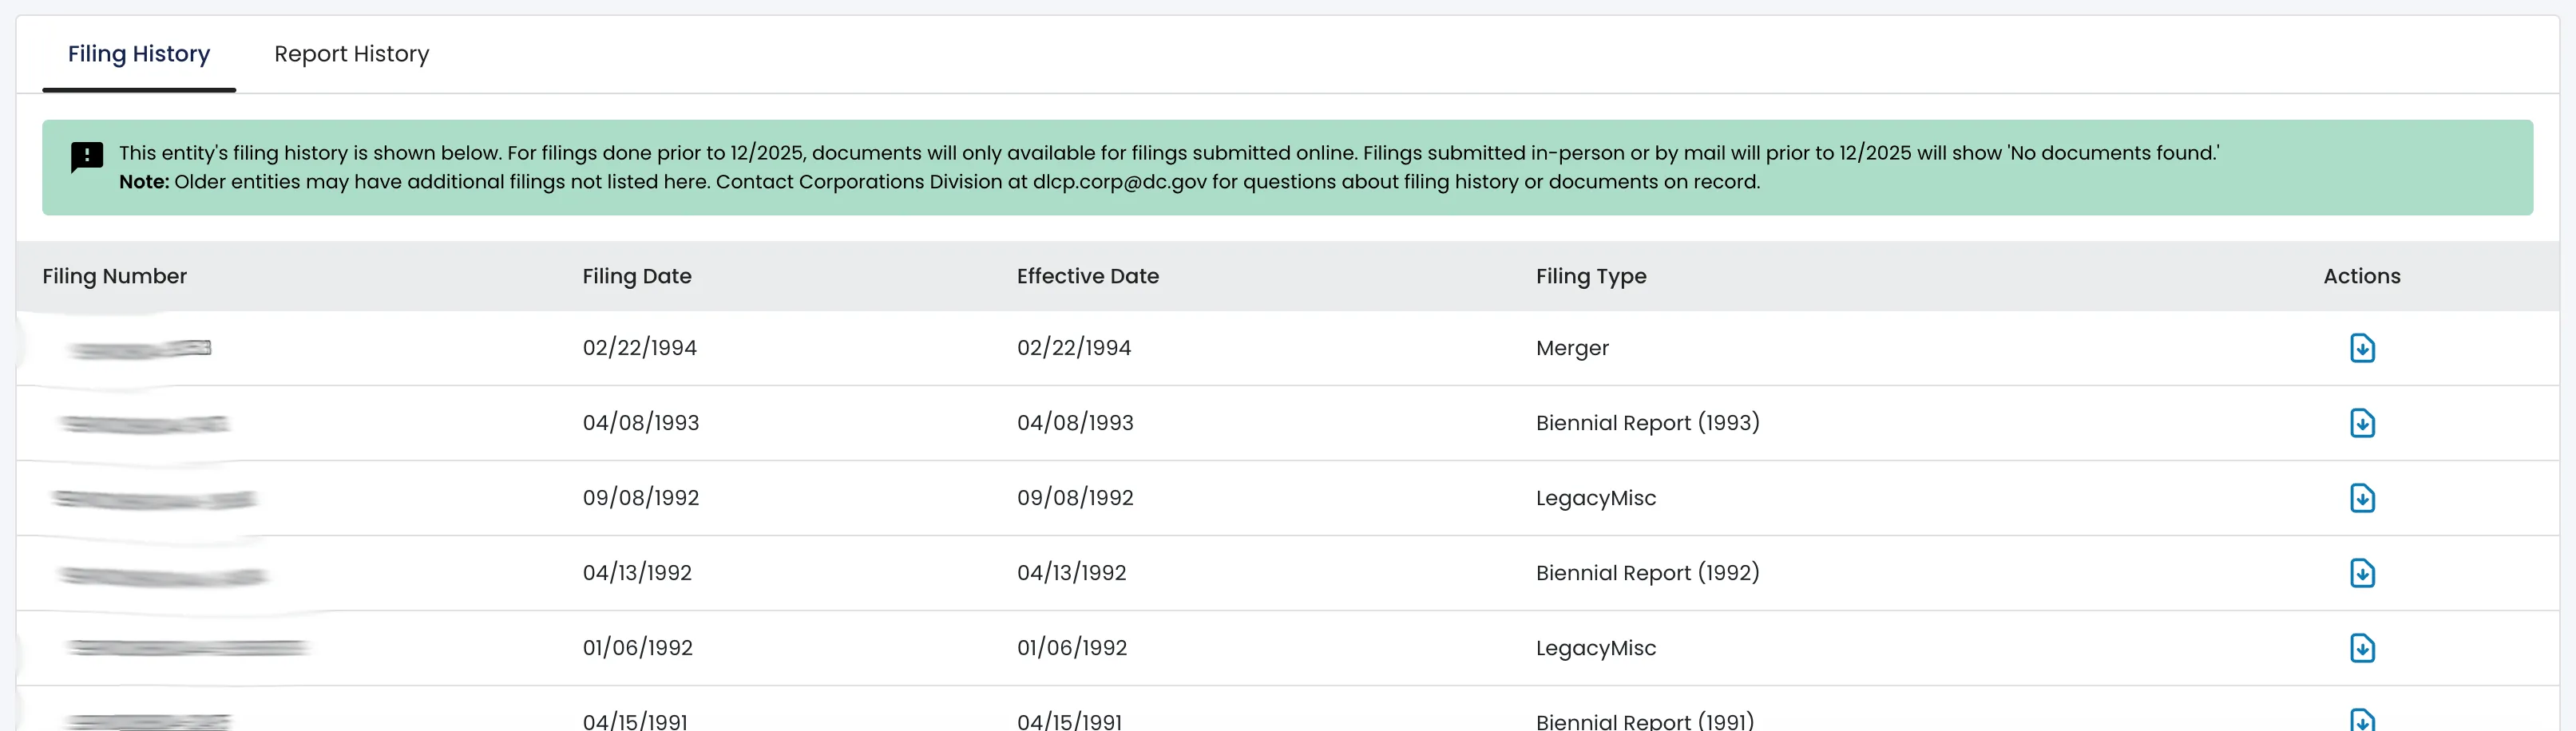2576x731 pixels.
Task: Select effective date 04/13/1992
Action: pos(1071,573)
